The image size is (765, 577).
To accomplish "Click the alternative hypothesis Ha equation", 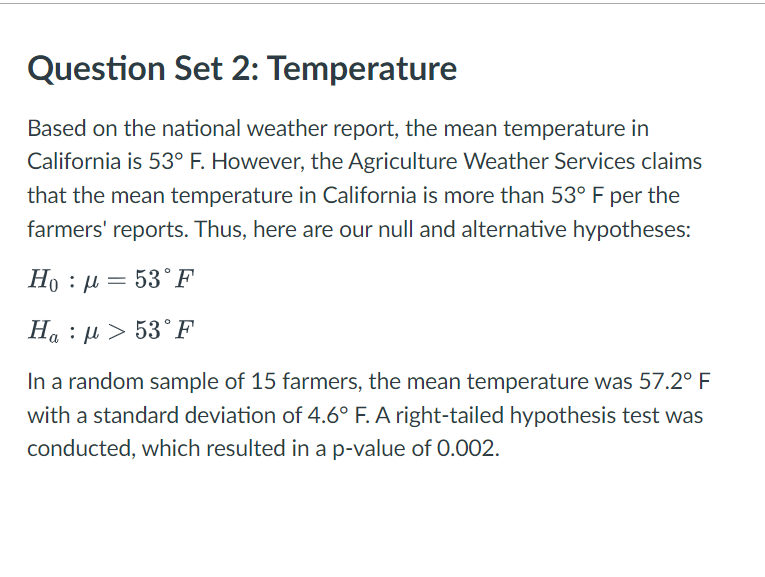I will [111, 331].
